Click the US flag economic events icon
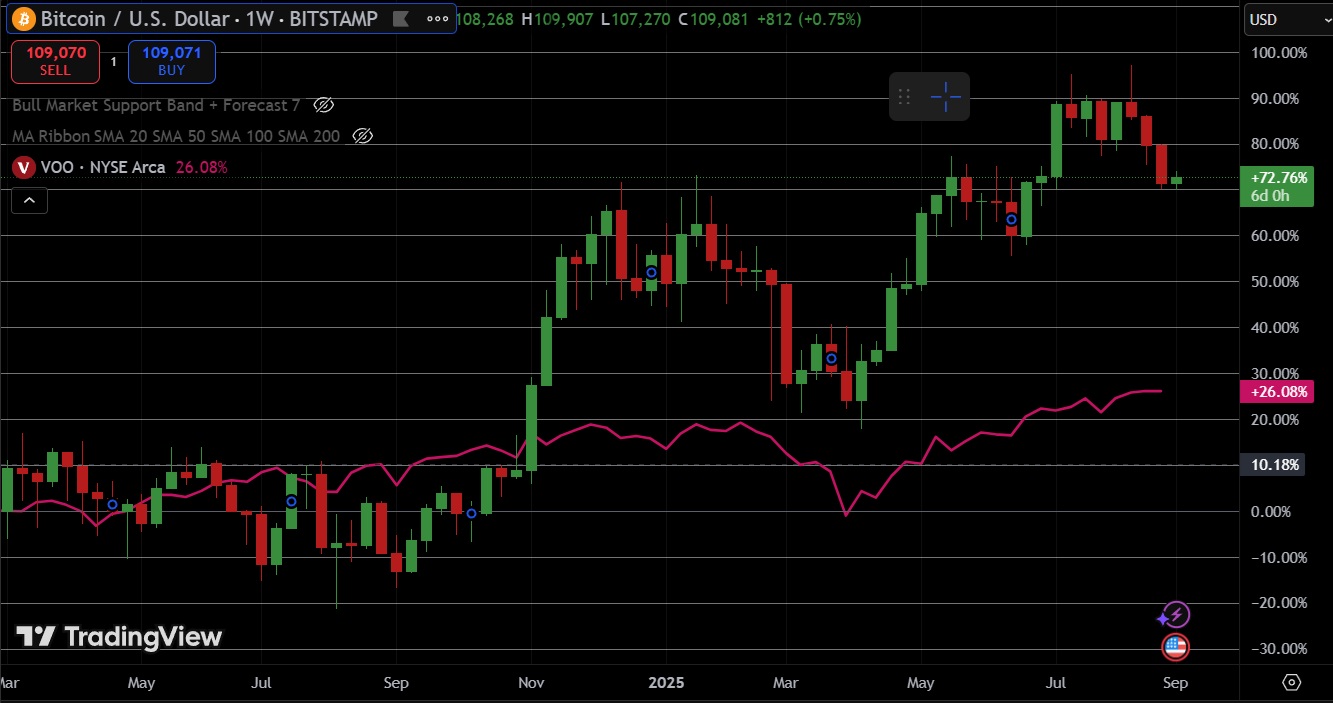Screen dimensions: 1333x703 coord(1176,647)
